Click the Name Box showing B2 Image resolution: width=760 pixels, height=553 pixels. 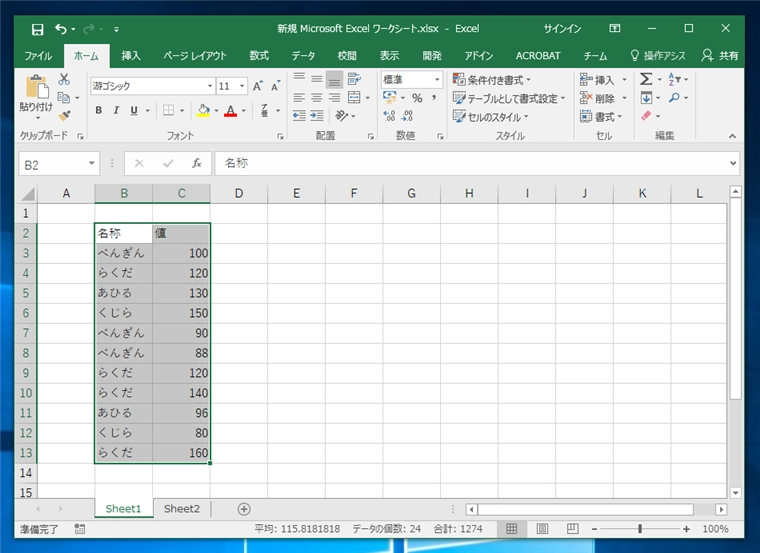click(52, 164)
